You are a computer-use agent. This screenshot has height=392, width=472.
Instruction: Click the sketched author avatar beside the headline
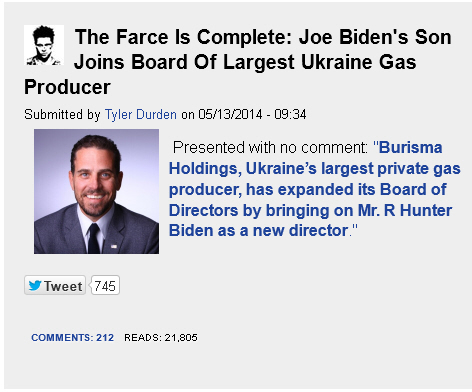pyautogui.click(x=44, y=45)
